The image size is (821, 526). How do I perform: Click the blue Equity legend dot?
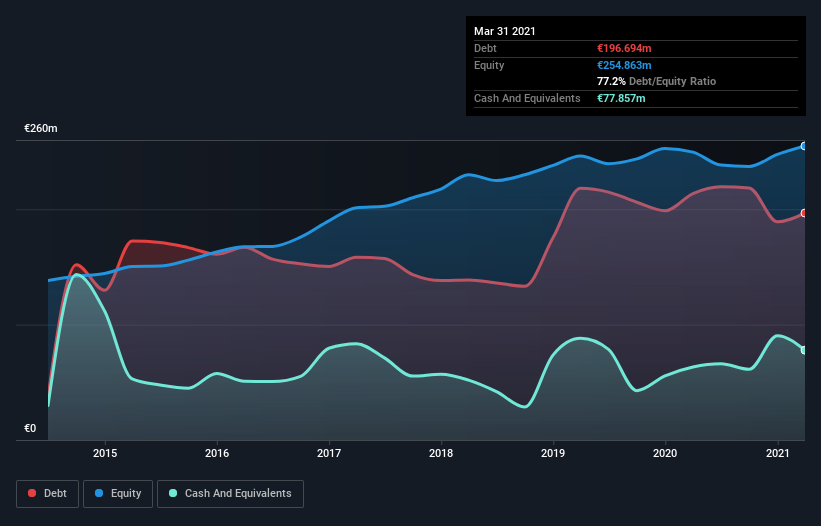(99, 493)
